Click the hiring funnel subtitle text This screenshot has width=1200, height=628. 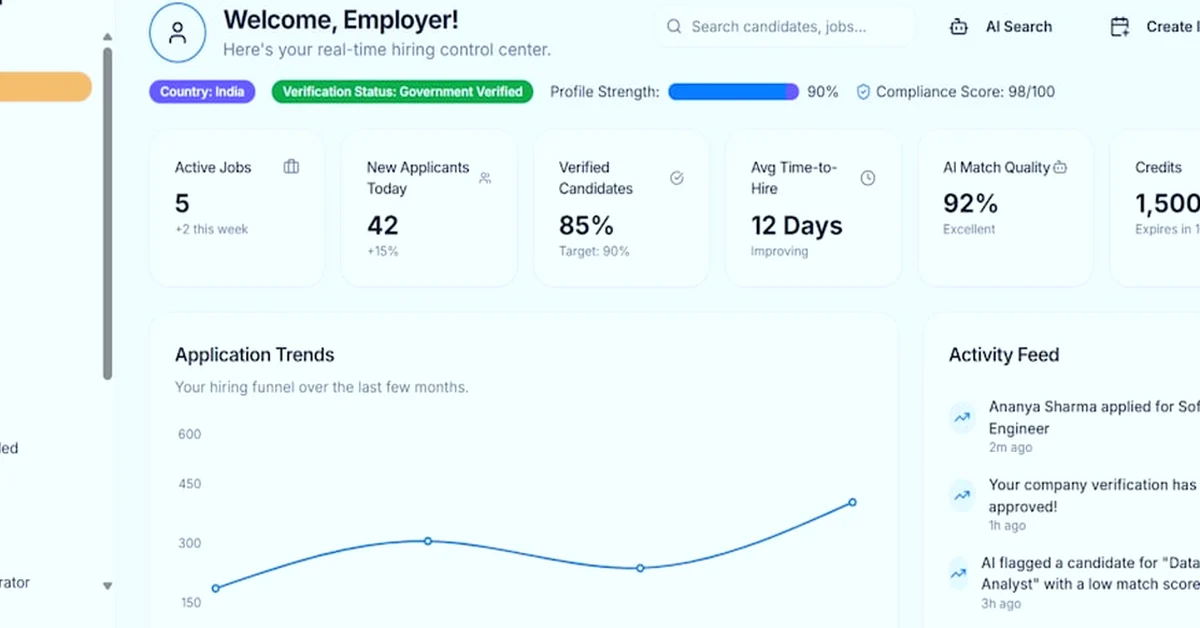pyautogui.click(x=321, y=387)
